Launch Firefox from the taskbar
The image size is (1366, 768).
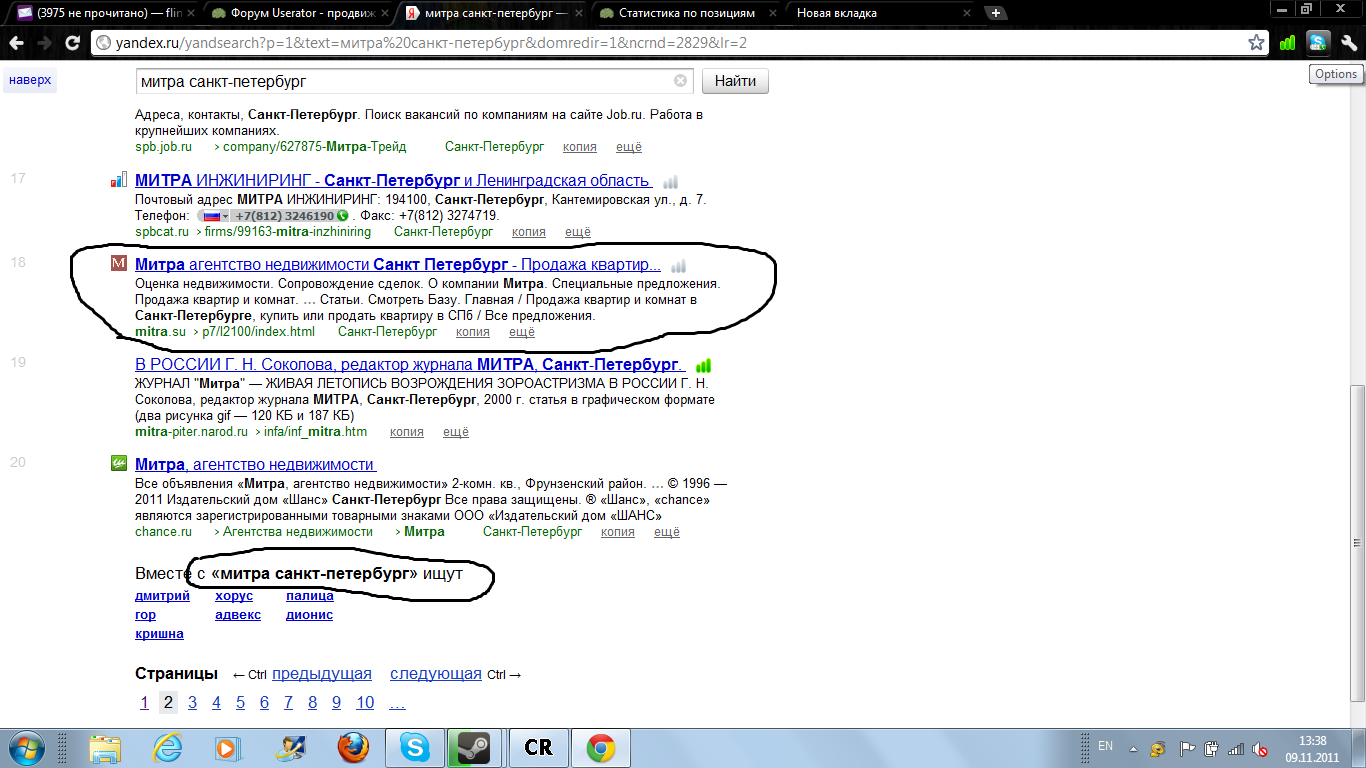[353, 747]
